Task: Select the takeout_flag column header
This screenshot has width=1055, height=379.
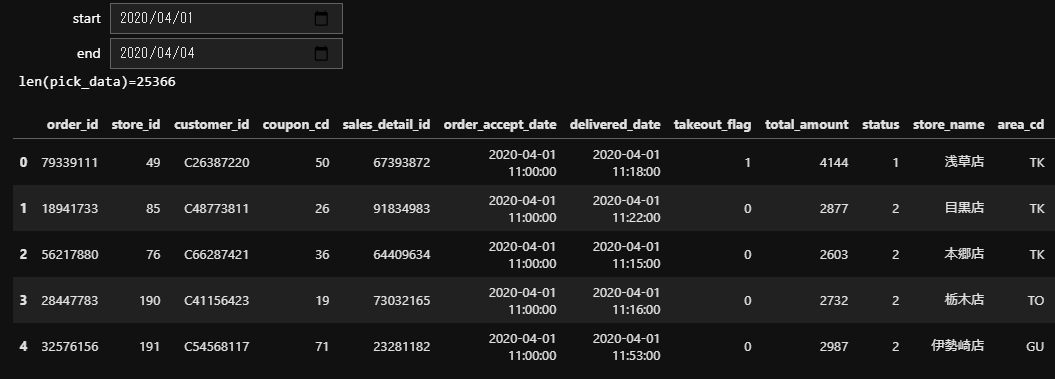Action: pos(713,125)
